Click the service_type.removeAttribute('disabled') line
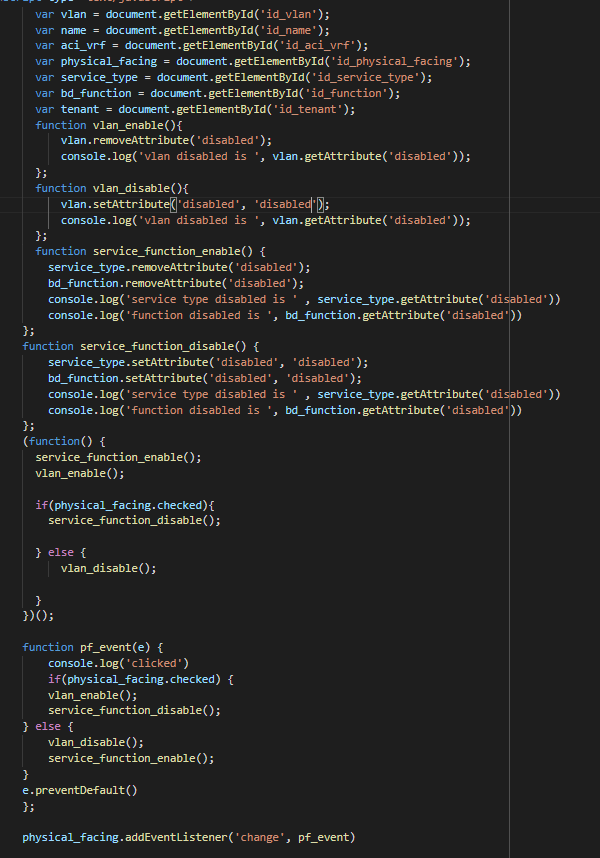The image size is (600, 858). point(179,267)
